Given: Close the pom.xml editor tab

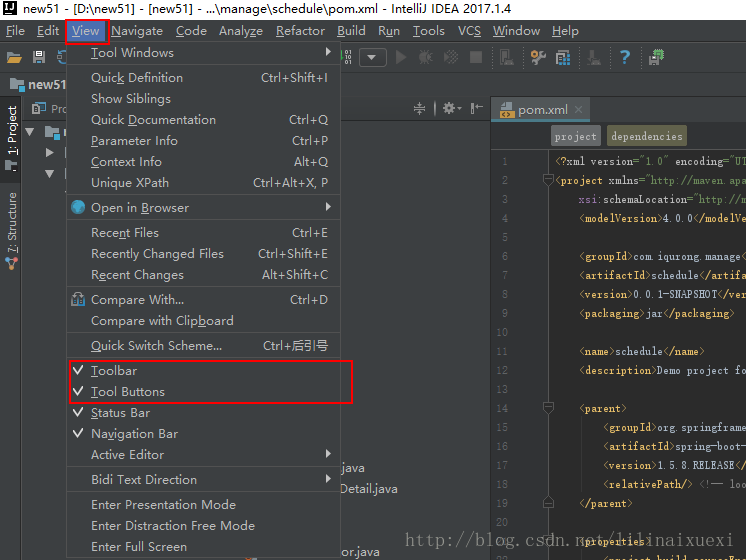Looking at the screenshot, I should [578, 109].
